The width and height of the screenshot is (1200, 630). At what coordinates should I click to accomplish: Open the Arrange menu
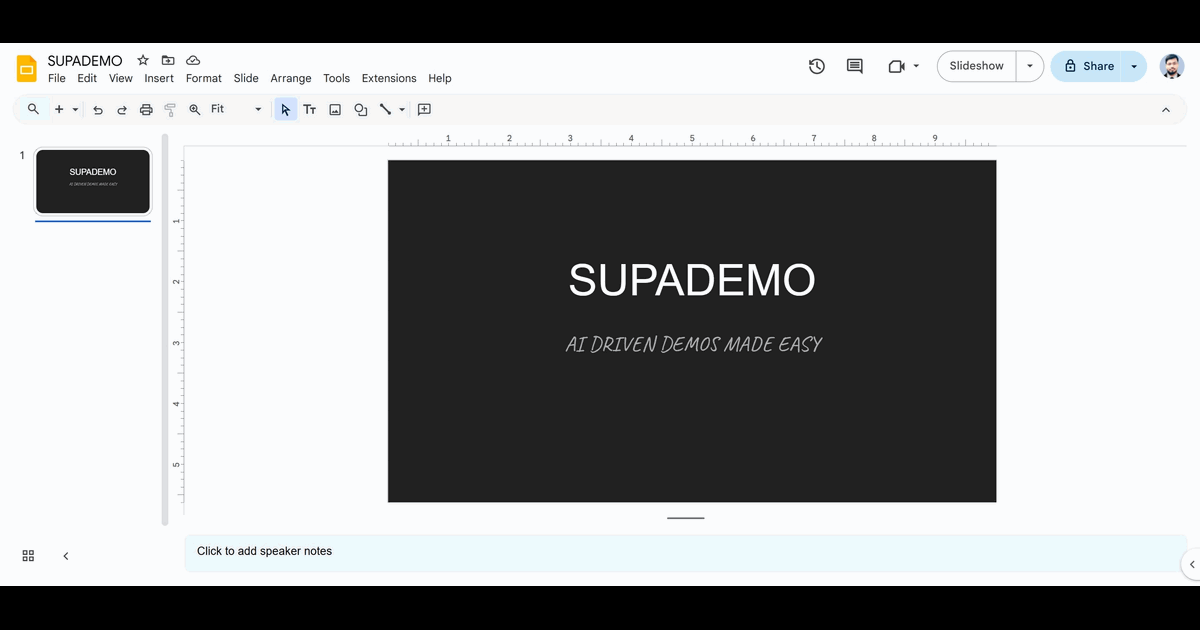pos(291,78)
